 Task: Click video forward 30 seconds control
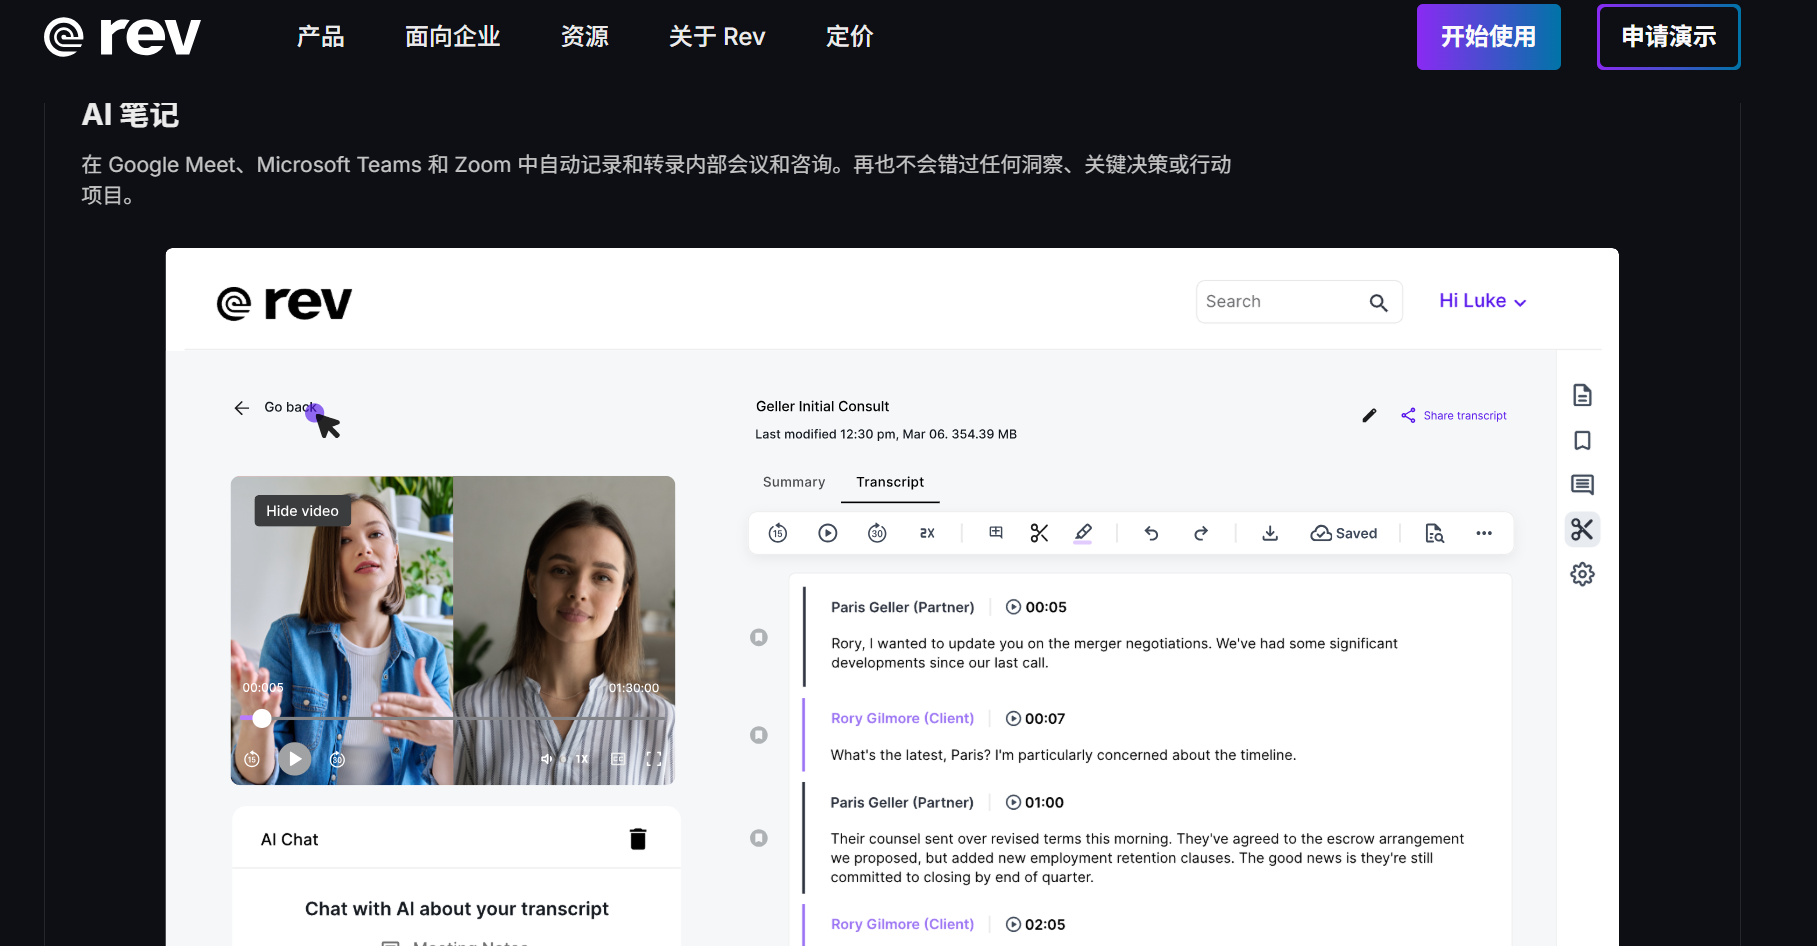pyautogui.click(x=338, y=759)
